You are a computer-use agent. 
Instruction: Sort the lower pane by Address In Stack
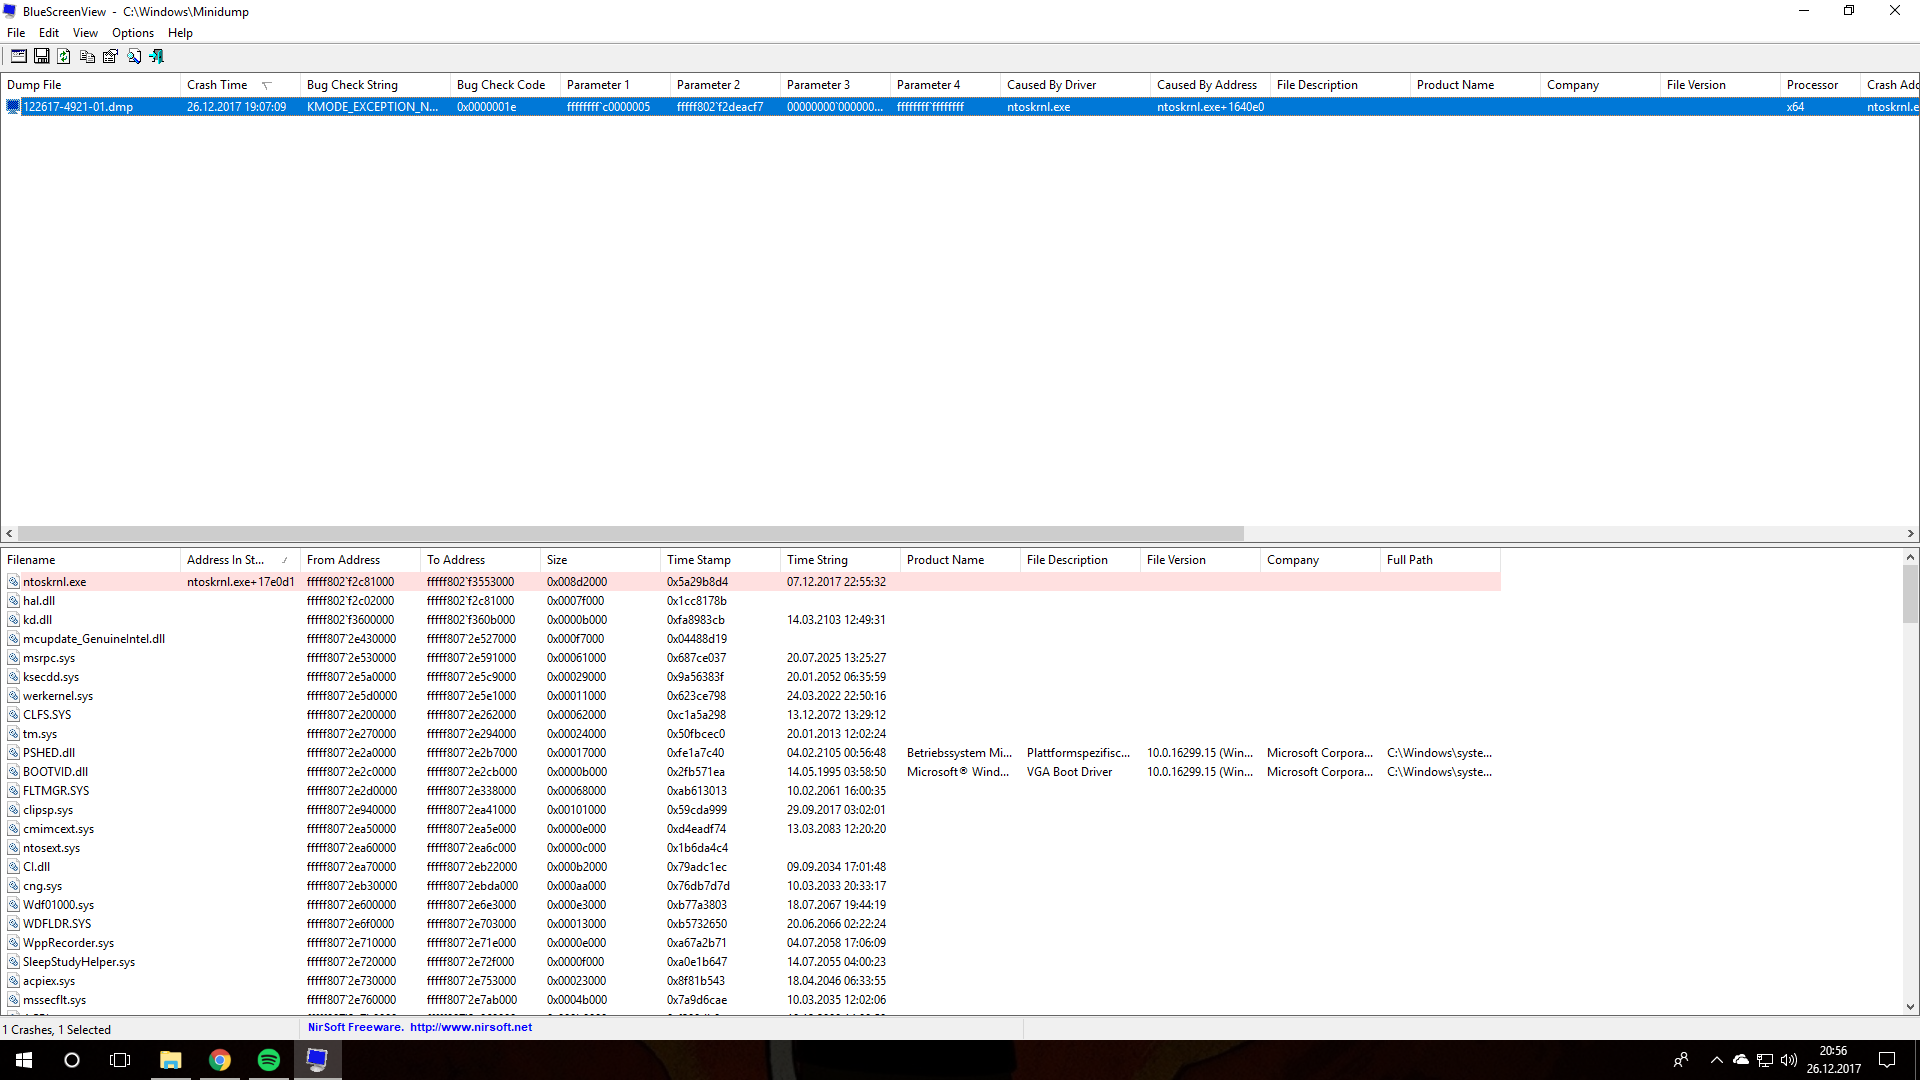[x=225, y=560]
